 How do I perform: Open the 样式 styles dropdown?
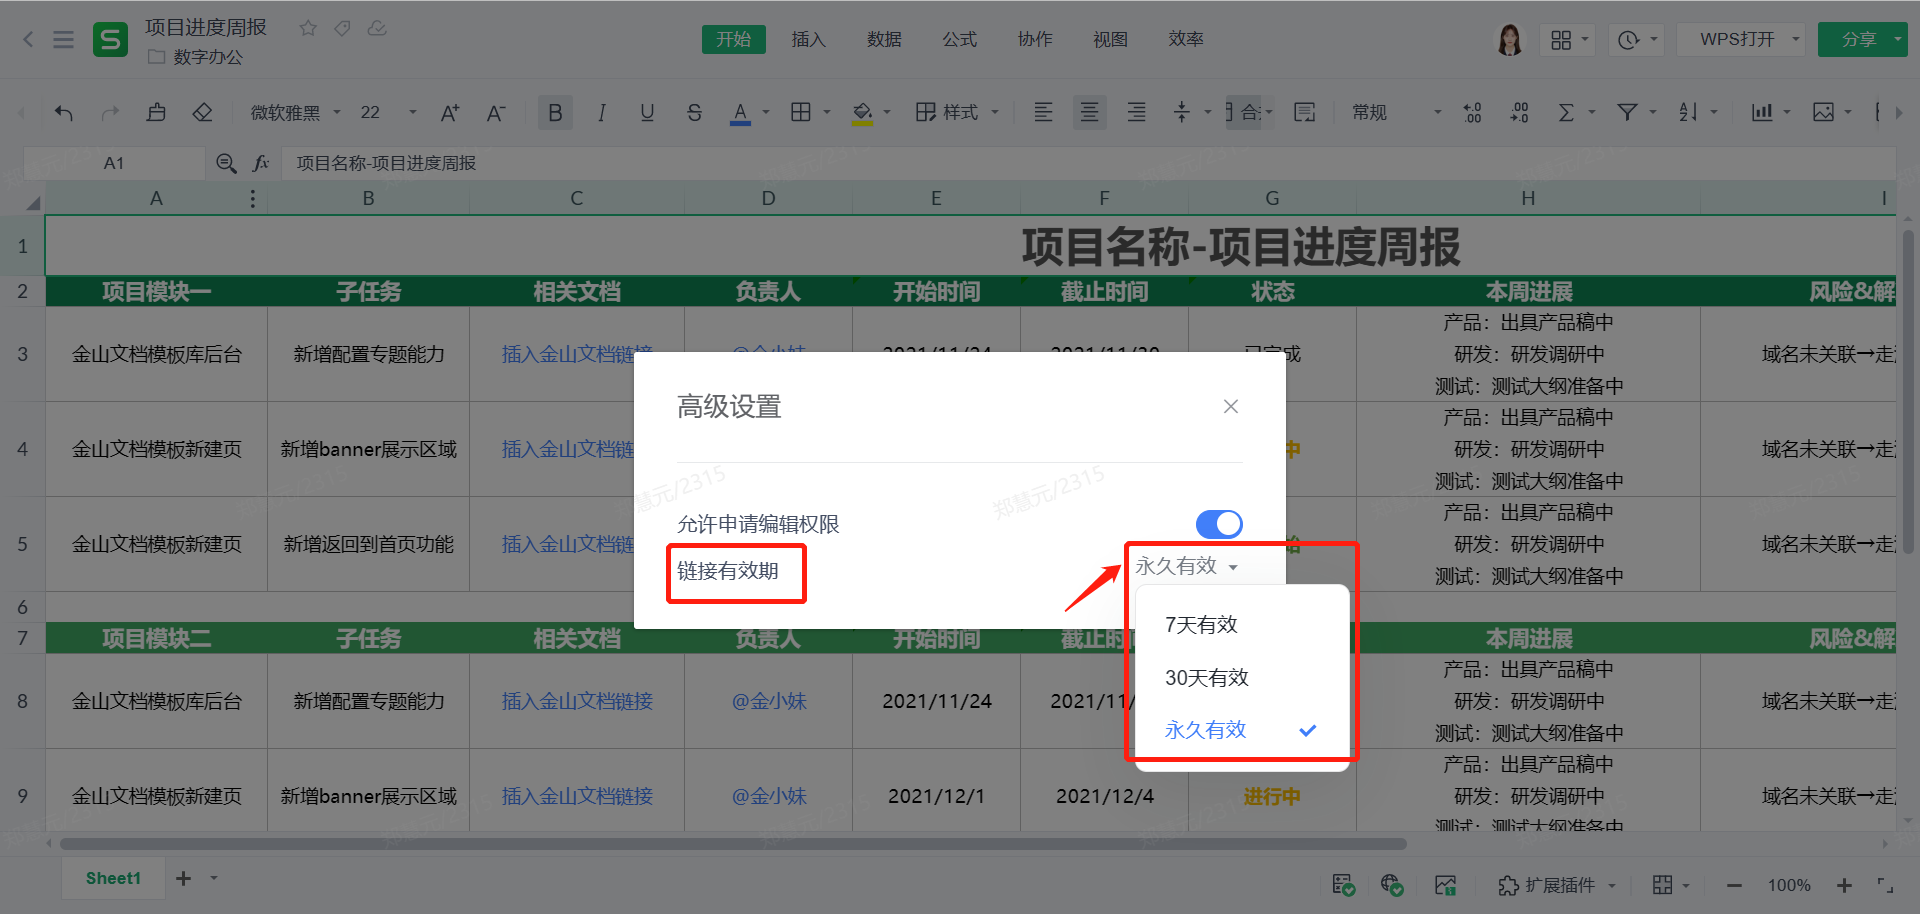tap(957, 112)
